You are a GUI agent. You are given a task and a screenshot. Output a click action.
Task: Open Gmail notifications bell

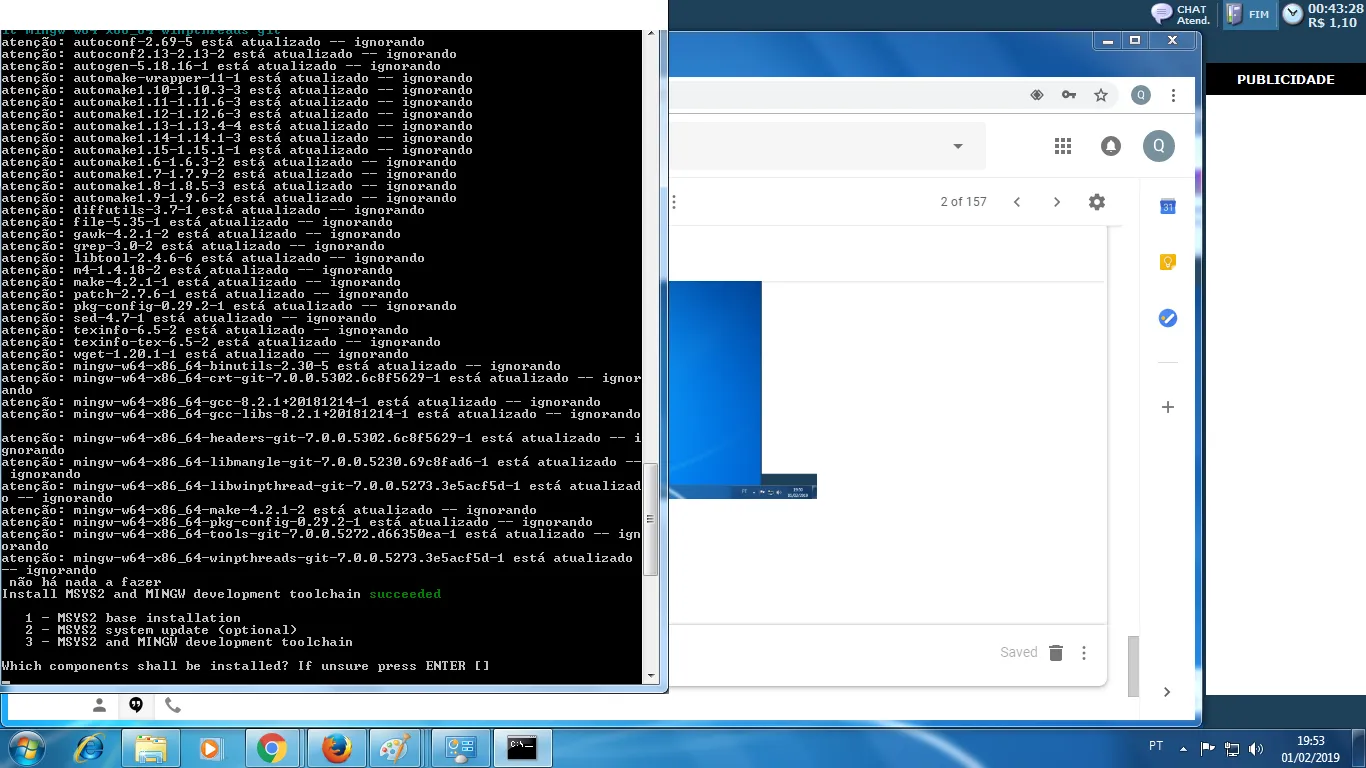(1111, 146)
